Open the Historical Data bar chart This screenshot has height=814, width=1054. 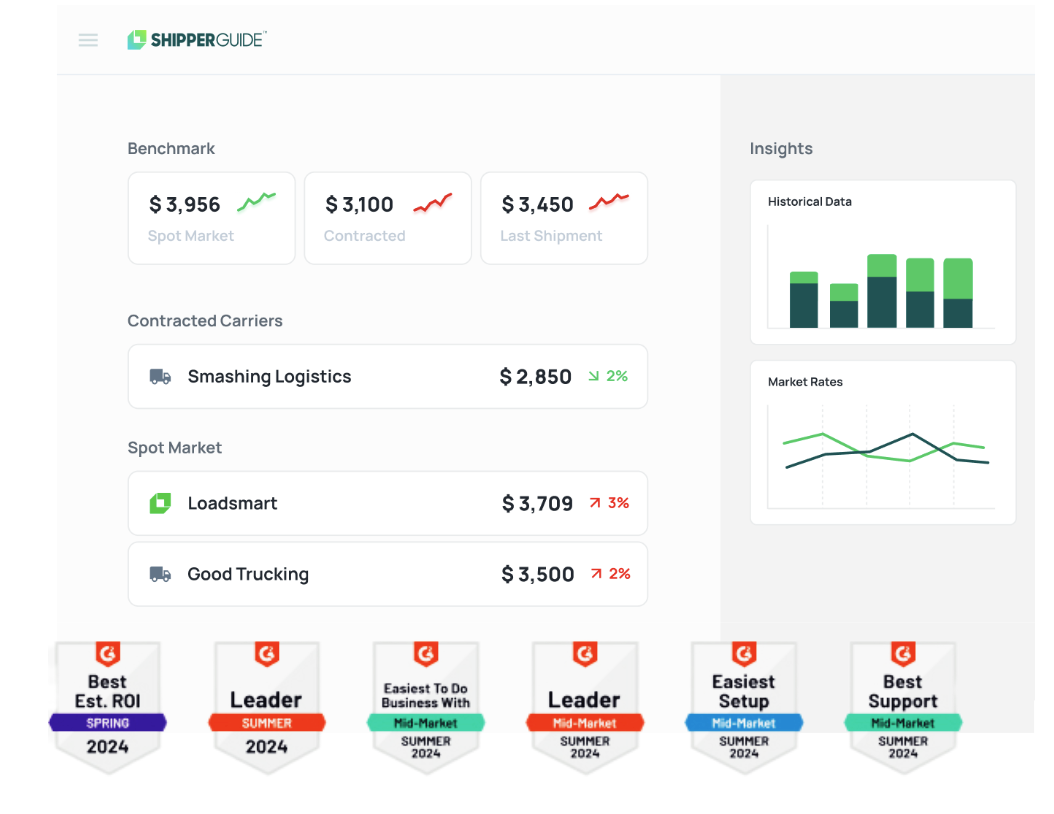(x=882, y=263)
